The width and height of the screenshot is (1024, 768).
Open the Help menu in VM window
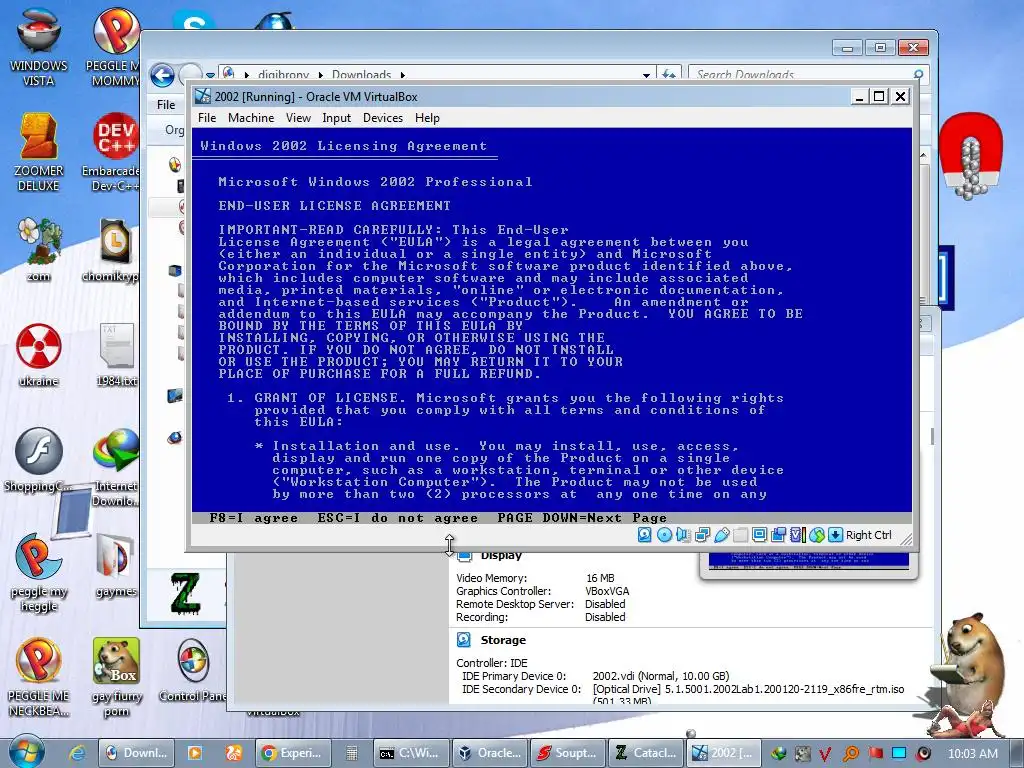pos(427,118)
